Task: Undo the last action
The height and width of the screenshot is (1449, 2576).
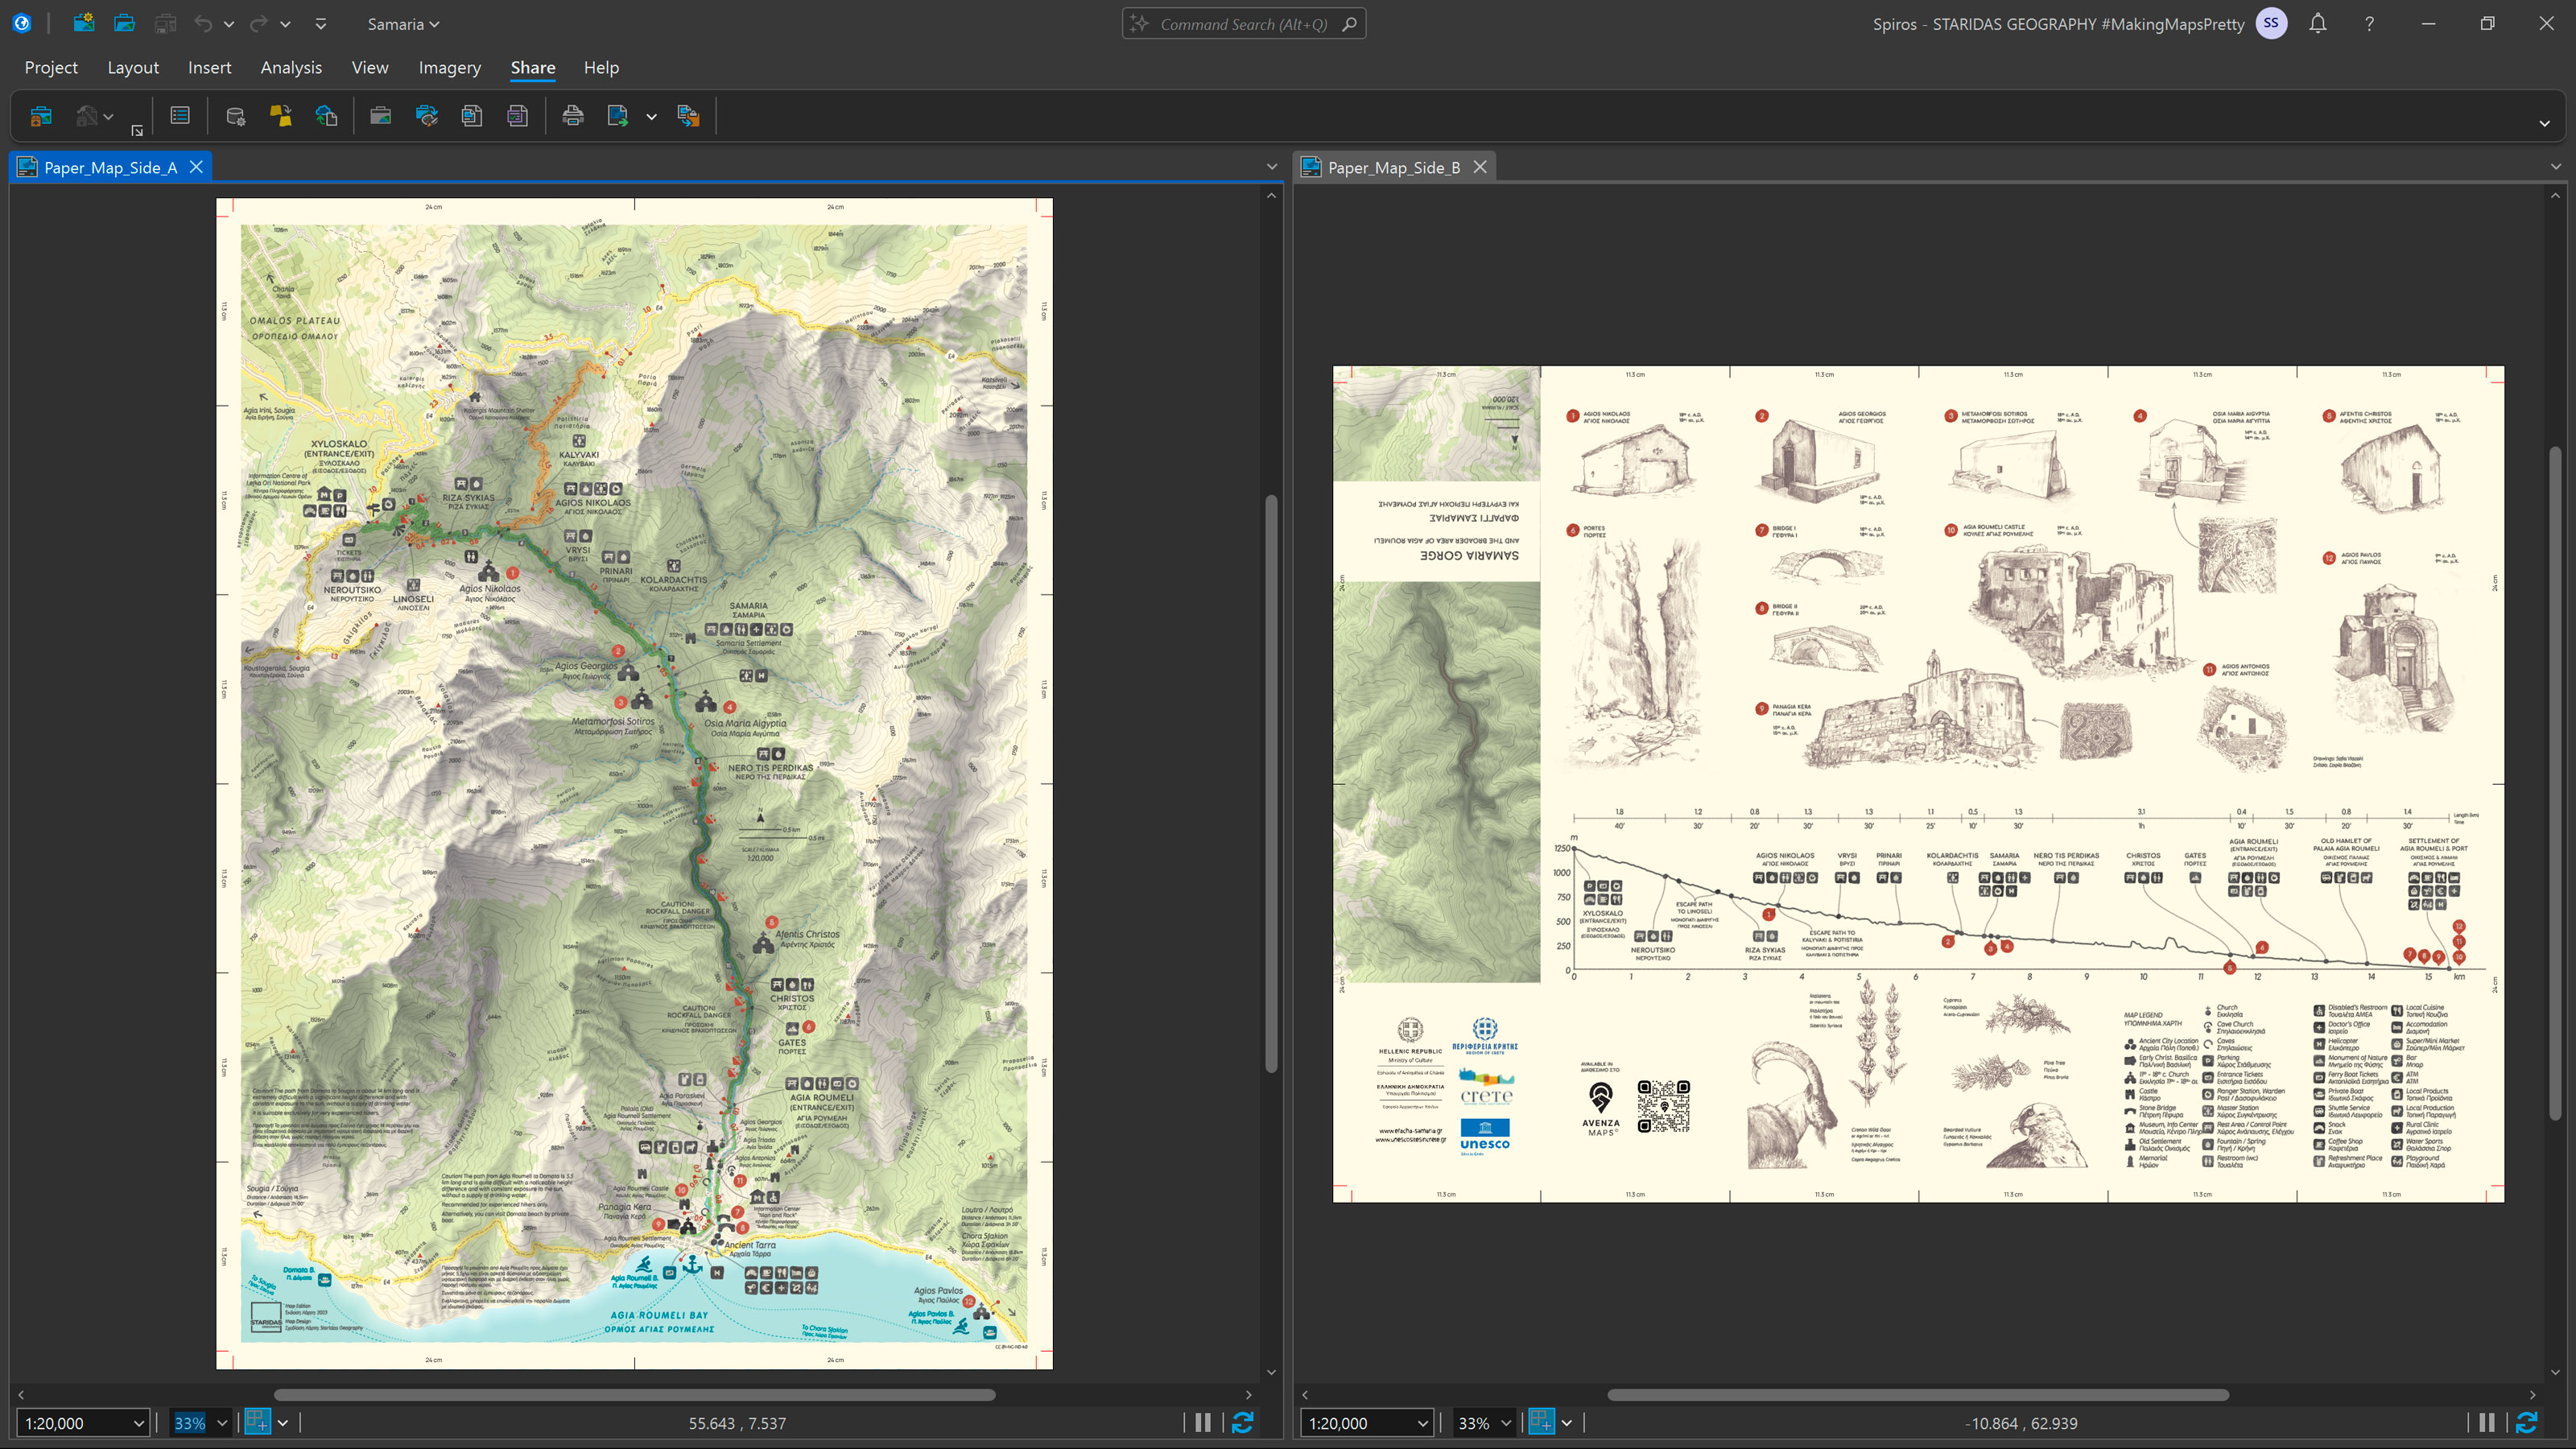Action: 205,23
